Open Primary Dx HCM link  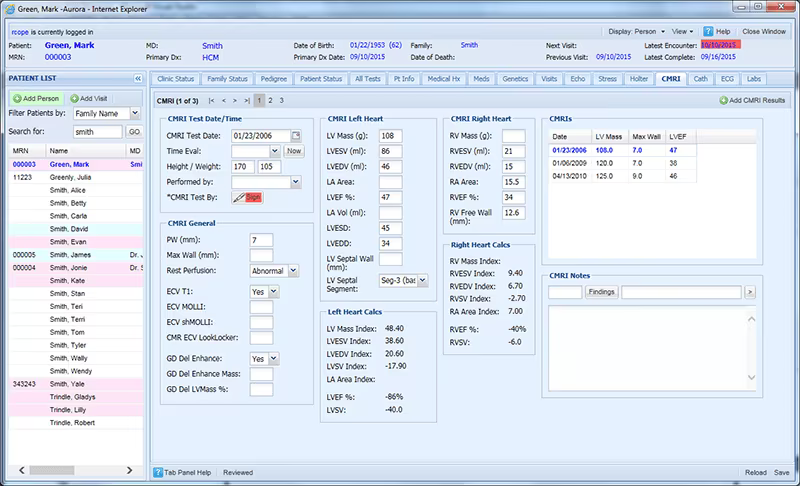coord(210,58)
